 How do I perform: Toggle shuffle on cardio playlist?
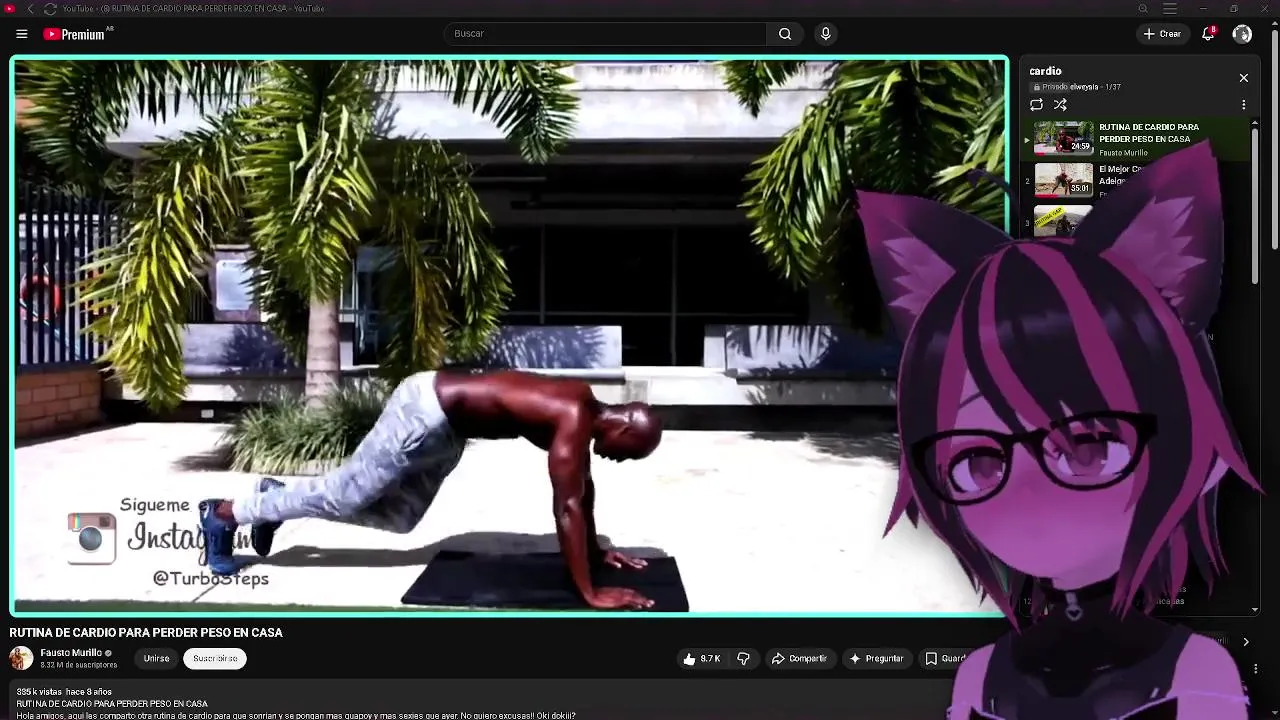[1060, 105]
